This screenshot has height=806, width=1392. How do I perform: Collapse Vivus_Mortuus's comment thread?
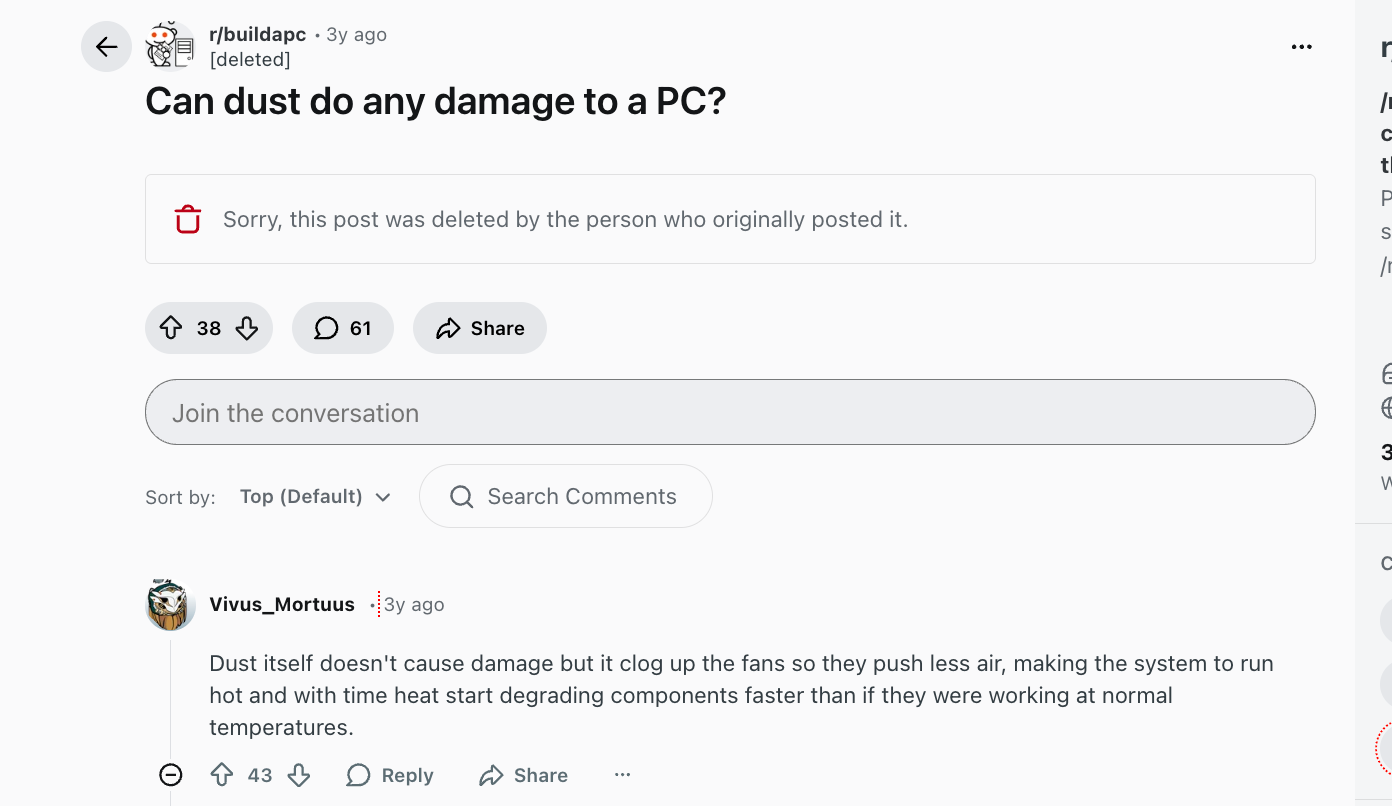[170, 775]
